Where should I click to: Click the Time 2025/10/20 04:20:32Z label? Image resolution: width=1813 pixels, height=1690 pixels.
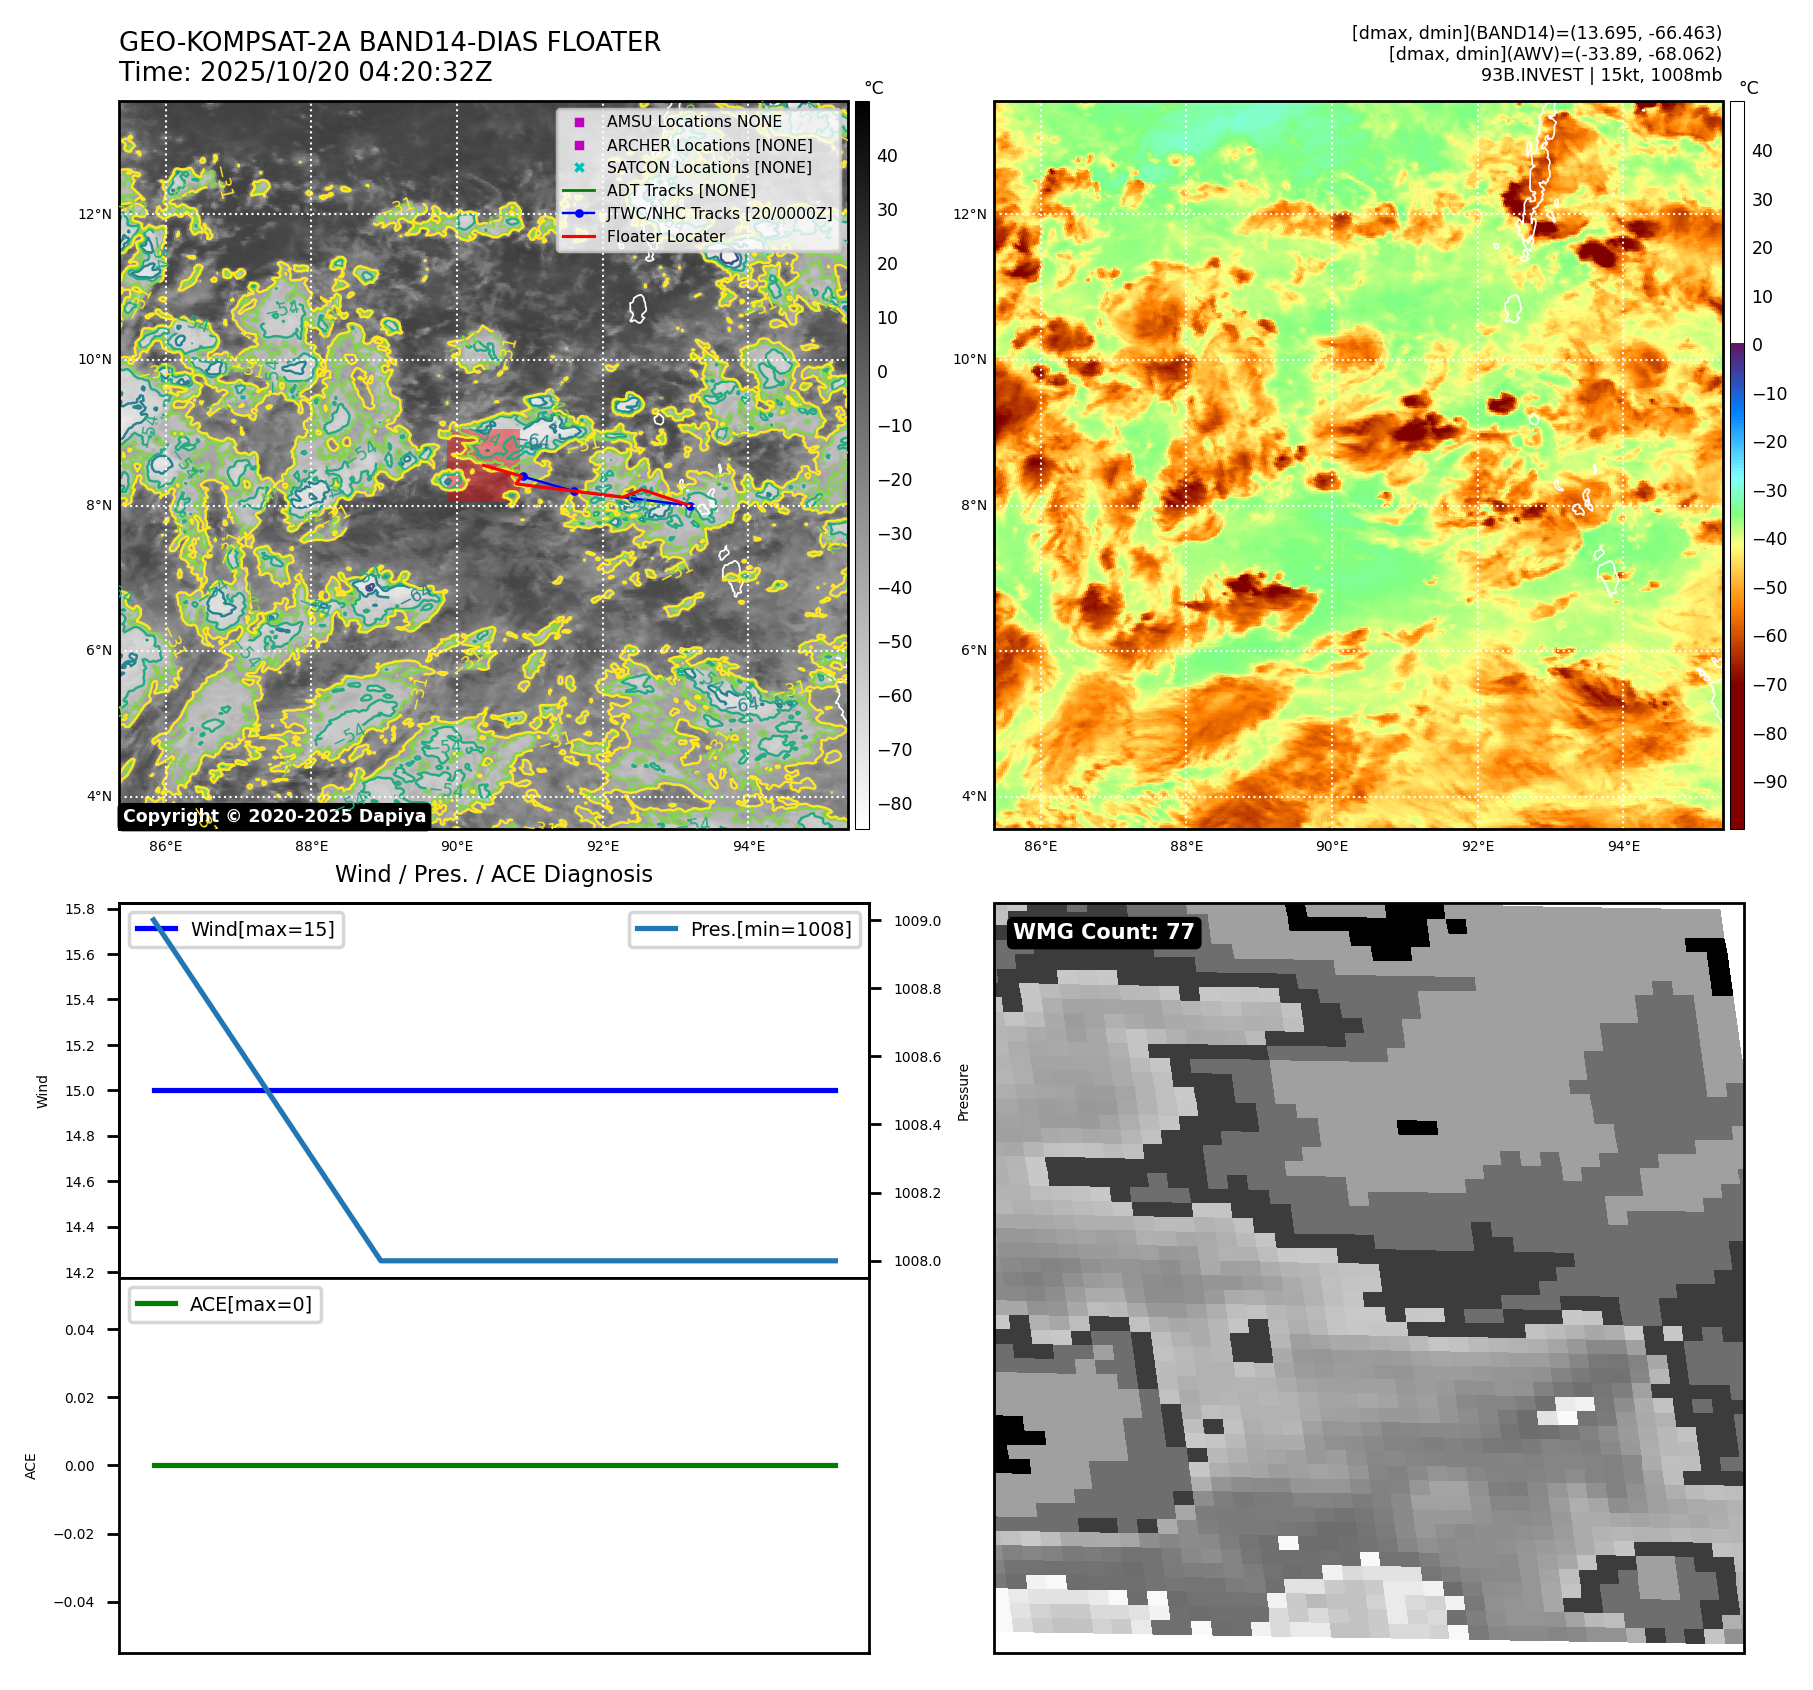click(305, 72)
